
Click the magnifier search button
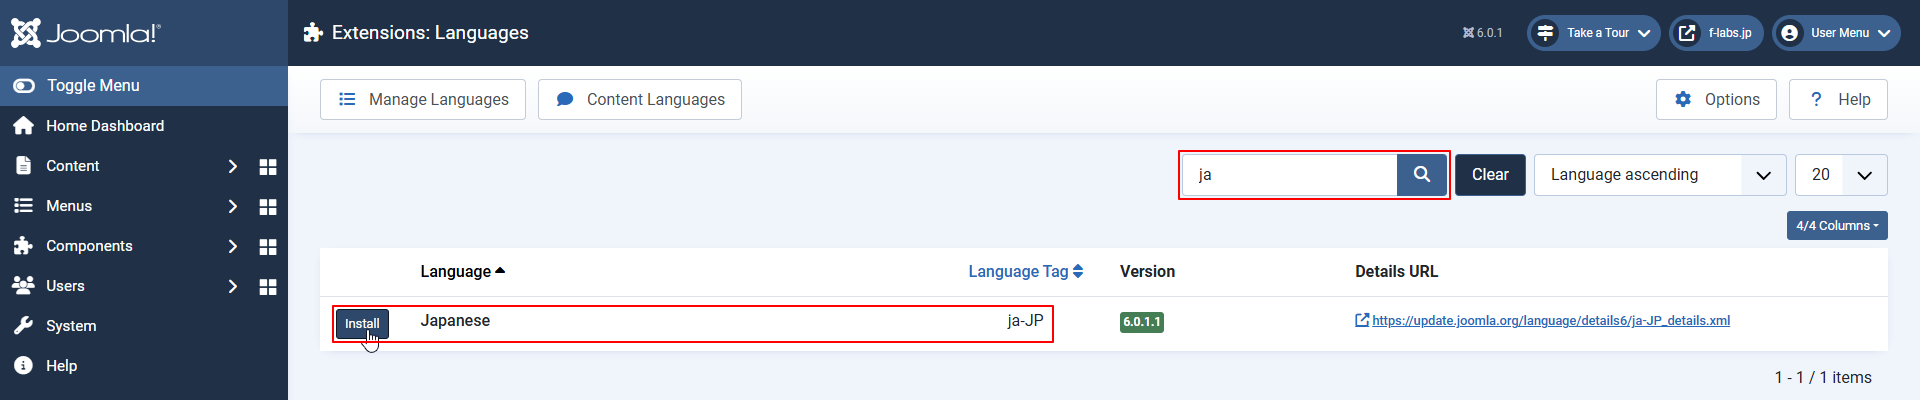click(x=1422, y=175)
